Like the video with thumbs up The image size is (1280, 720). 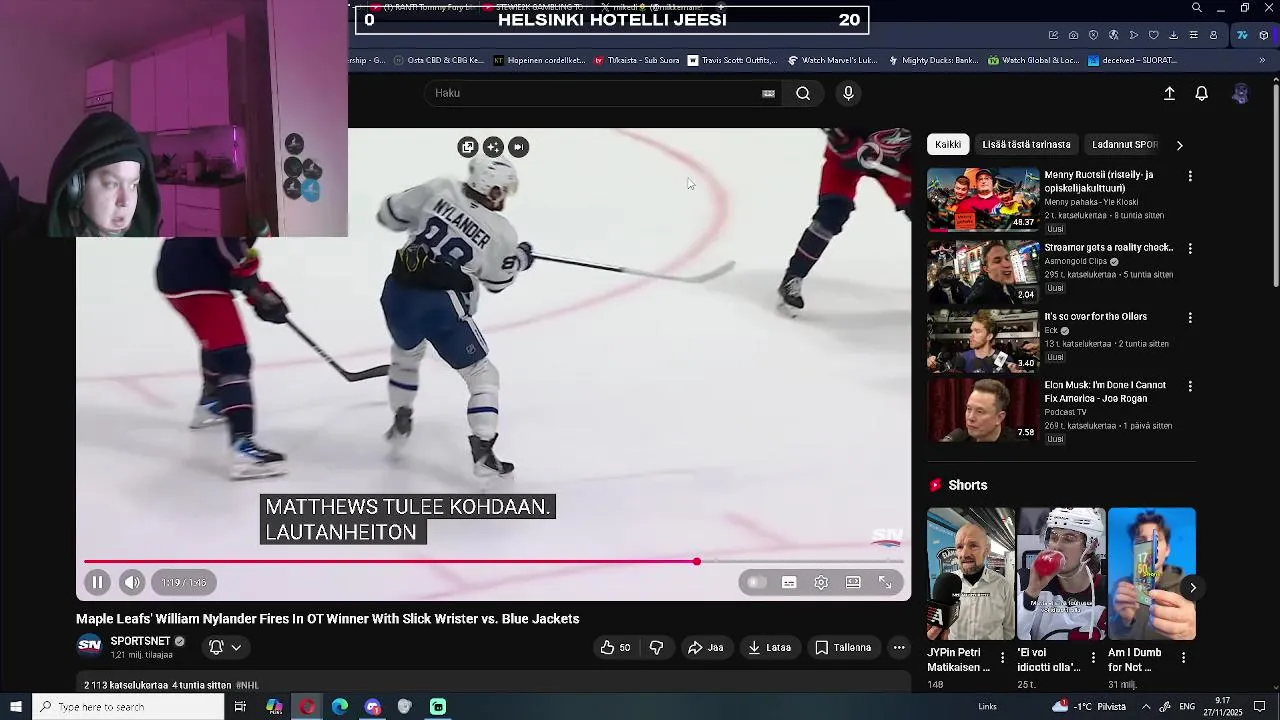(615, 647)
